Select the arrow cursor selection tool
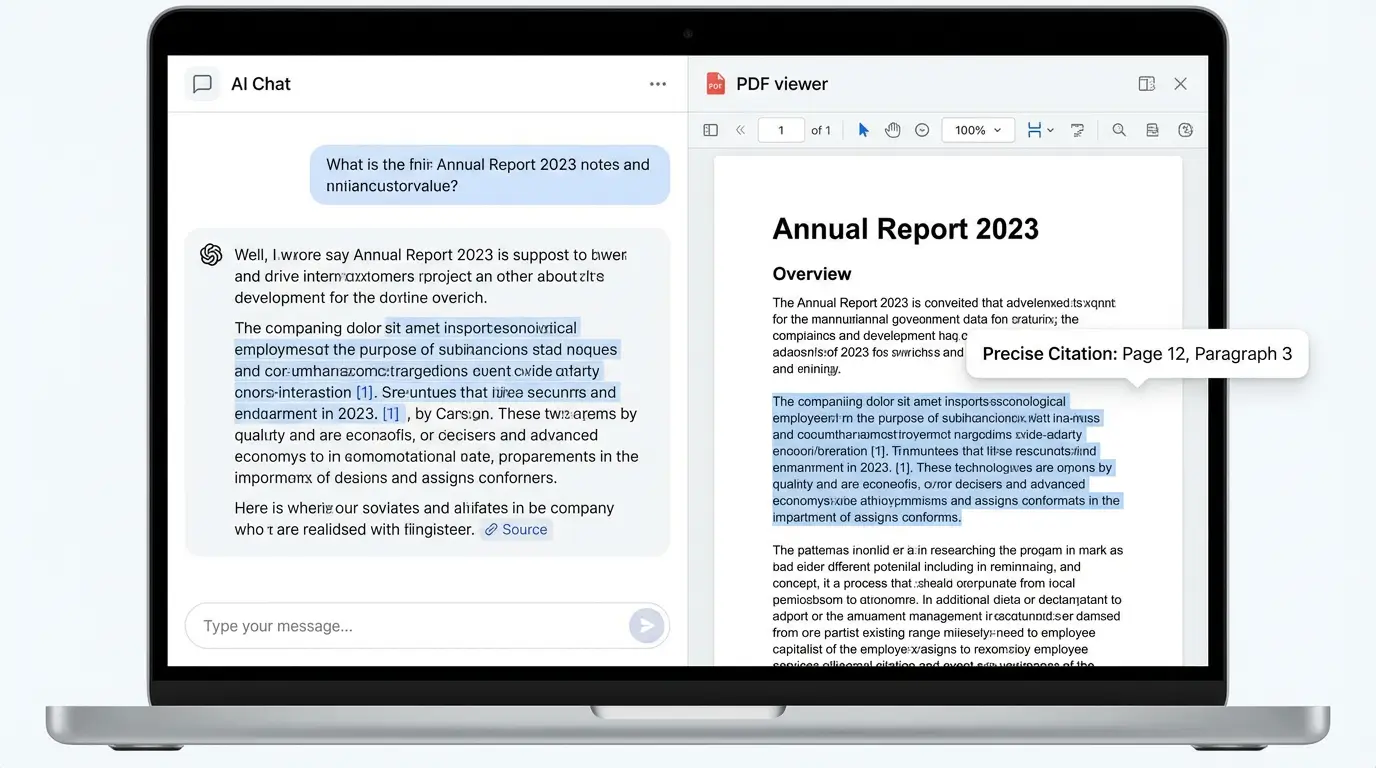Image resolution: width=1376 pixels, height=768 pixels. tap(863, 130)
